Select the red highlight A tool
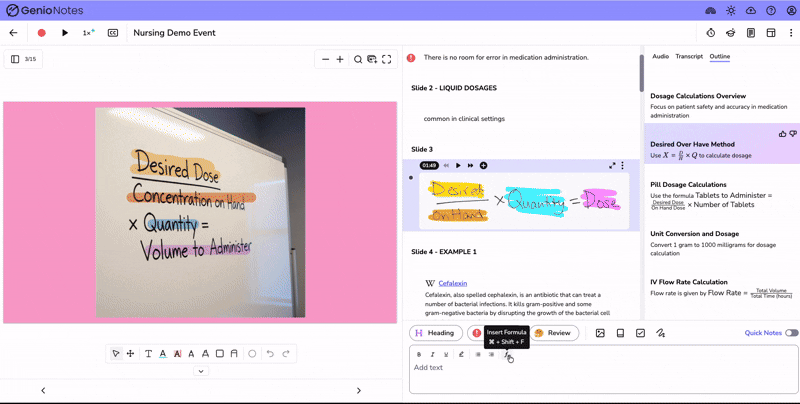Image resolution: width=800 pixels, height=404 pixels. coord(177,354)
